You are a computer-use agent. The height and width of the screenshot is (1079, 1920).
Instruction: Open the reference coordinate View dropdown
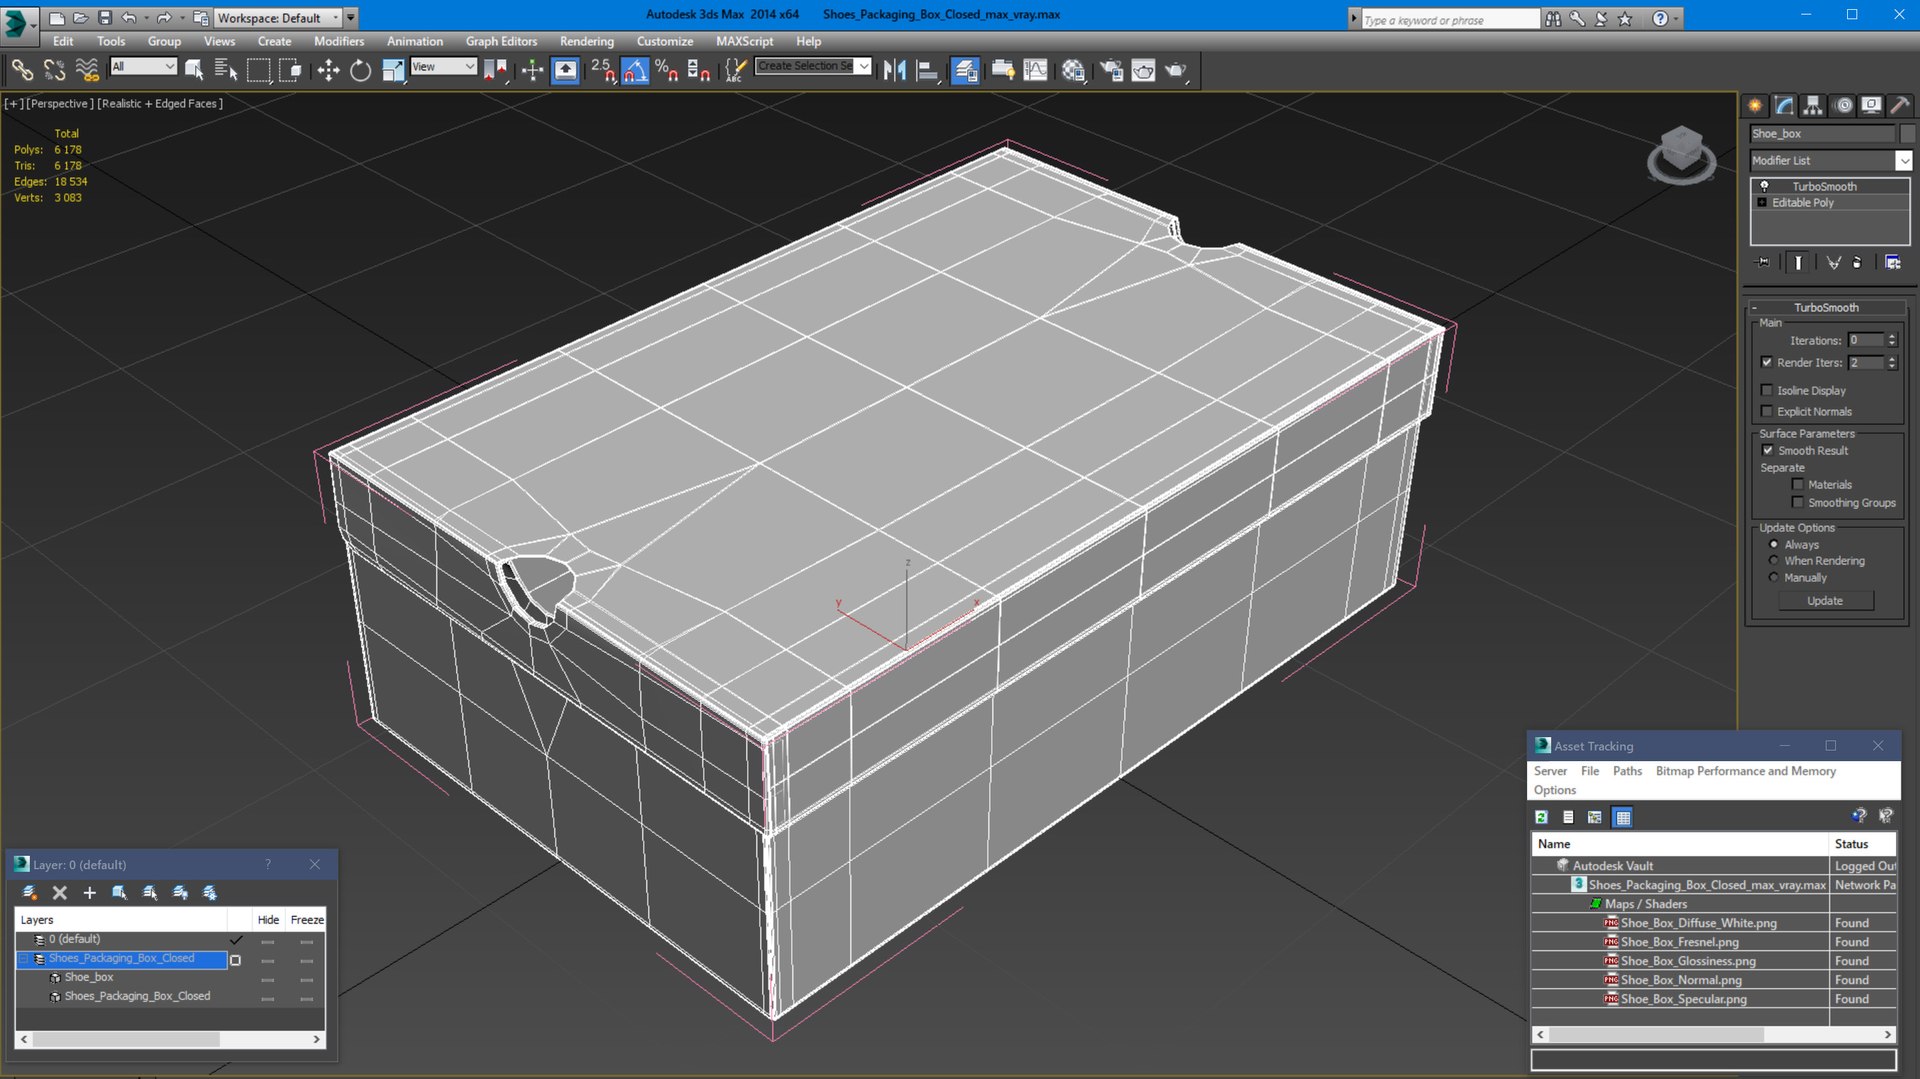tap(443, 66)
